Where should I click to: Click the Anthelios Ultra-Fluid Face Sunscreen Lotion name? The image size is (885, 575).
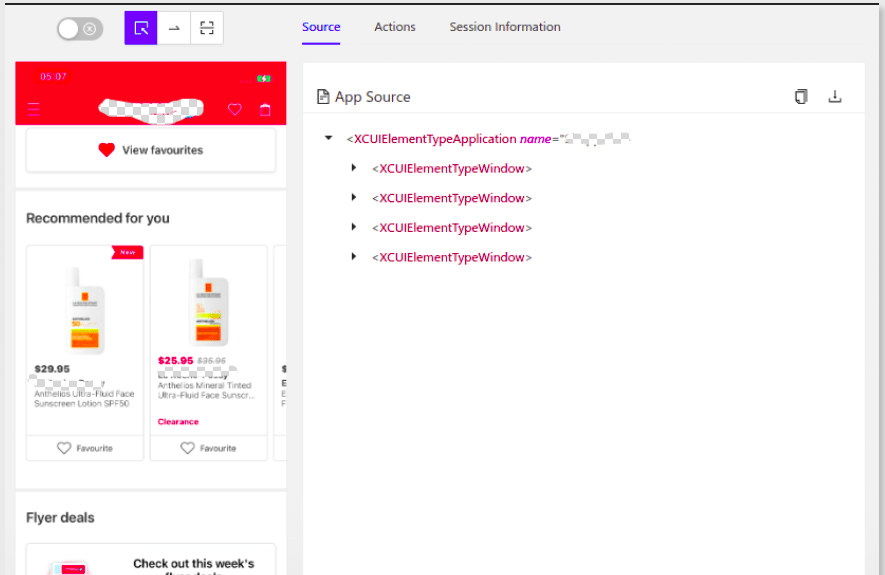click(84, 398)
